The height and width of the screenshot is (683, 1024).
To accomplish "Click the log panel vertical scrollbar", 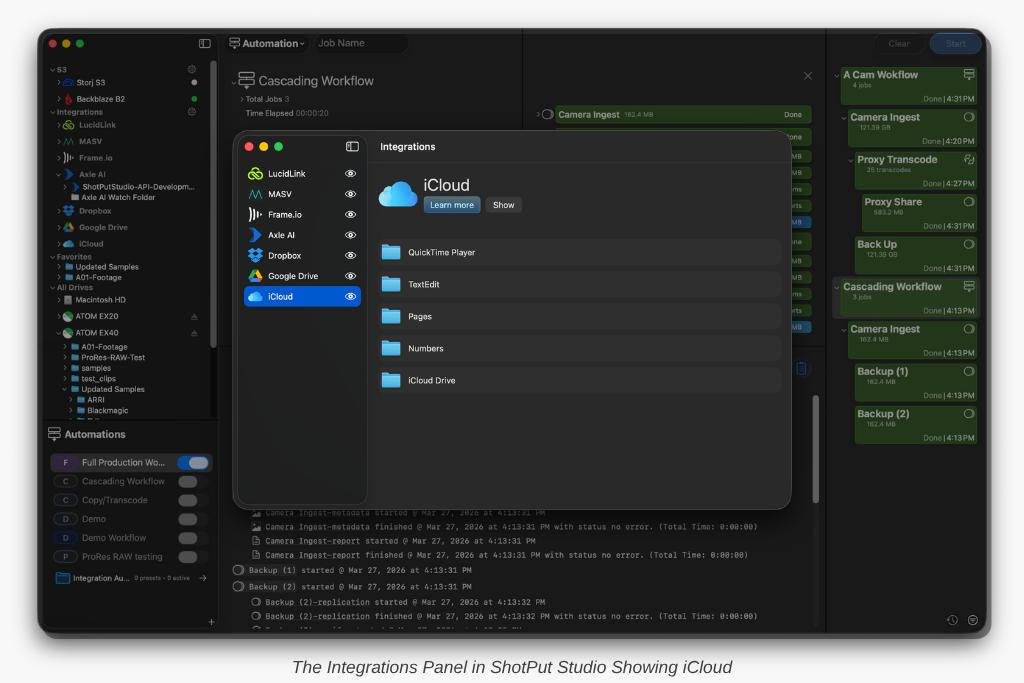I will (x=815, y=450).
